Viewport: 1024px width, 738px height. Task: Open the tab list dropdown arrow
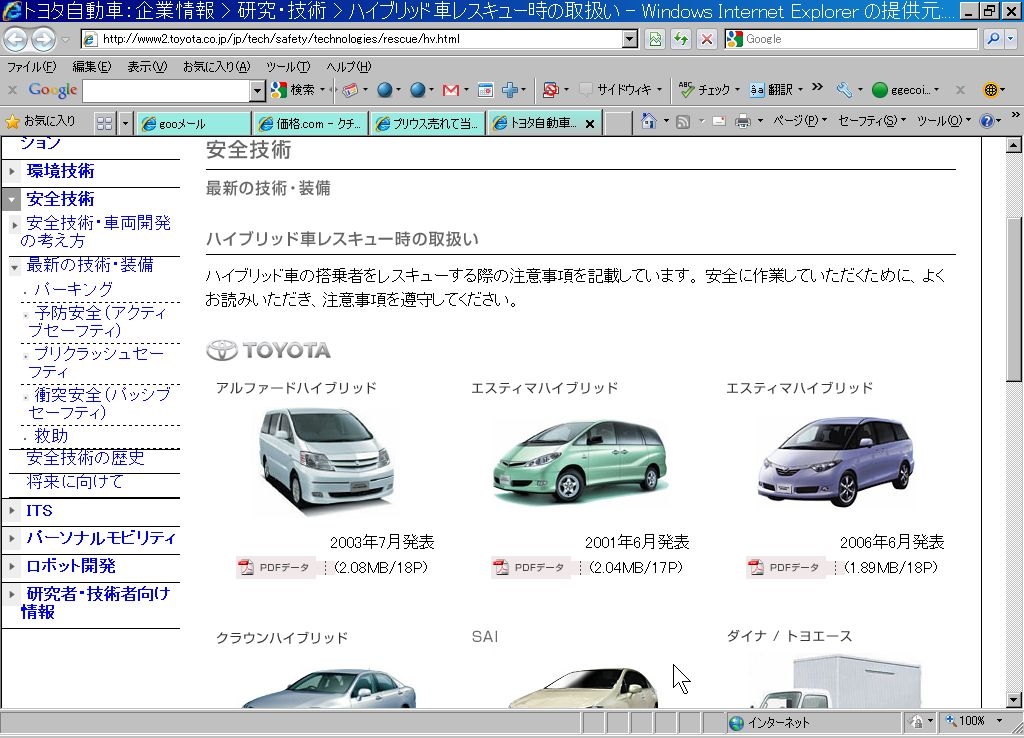(x=125, y=123)
